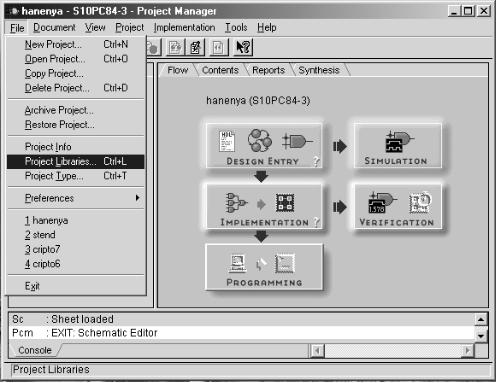Switch to the Flow tab
497x383 pixels.
(x=178, y=70)
